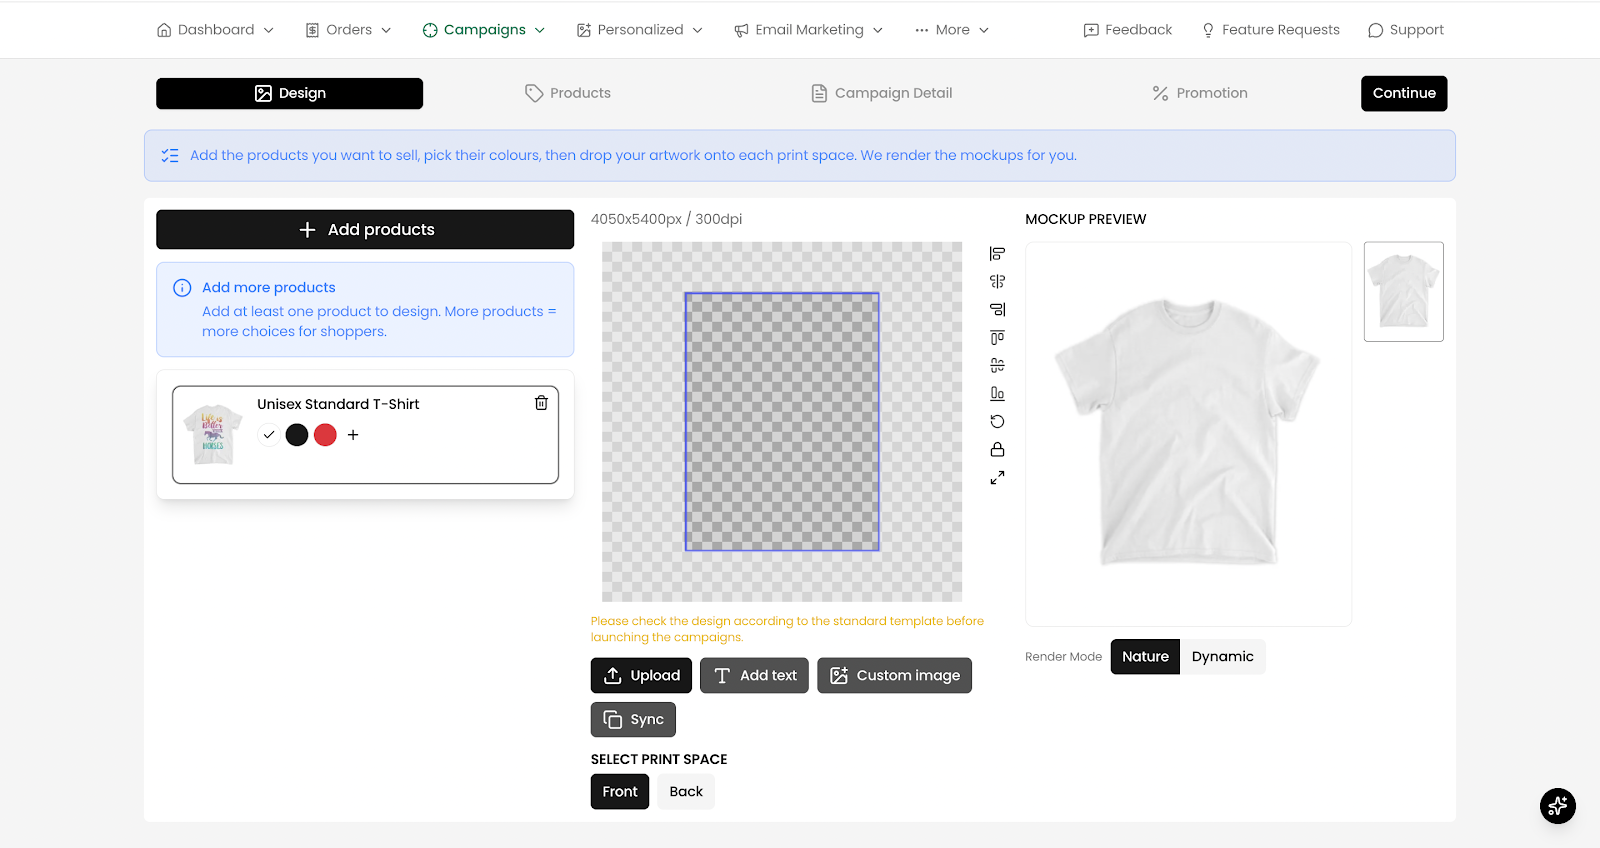This screenshot has height=848, width=1600.
Task: Select the t-shirt mockup thumbnail
Action: (1404, 291)
